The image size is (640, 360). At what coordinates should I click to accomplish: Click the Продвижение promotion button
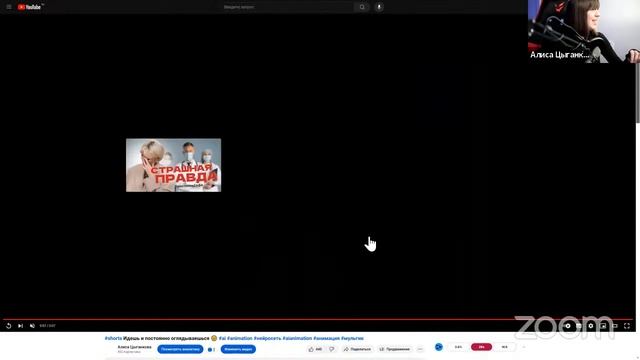395,349
